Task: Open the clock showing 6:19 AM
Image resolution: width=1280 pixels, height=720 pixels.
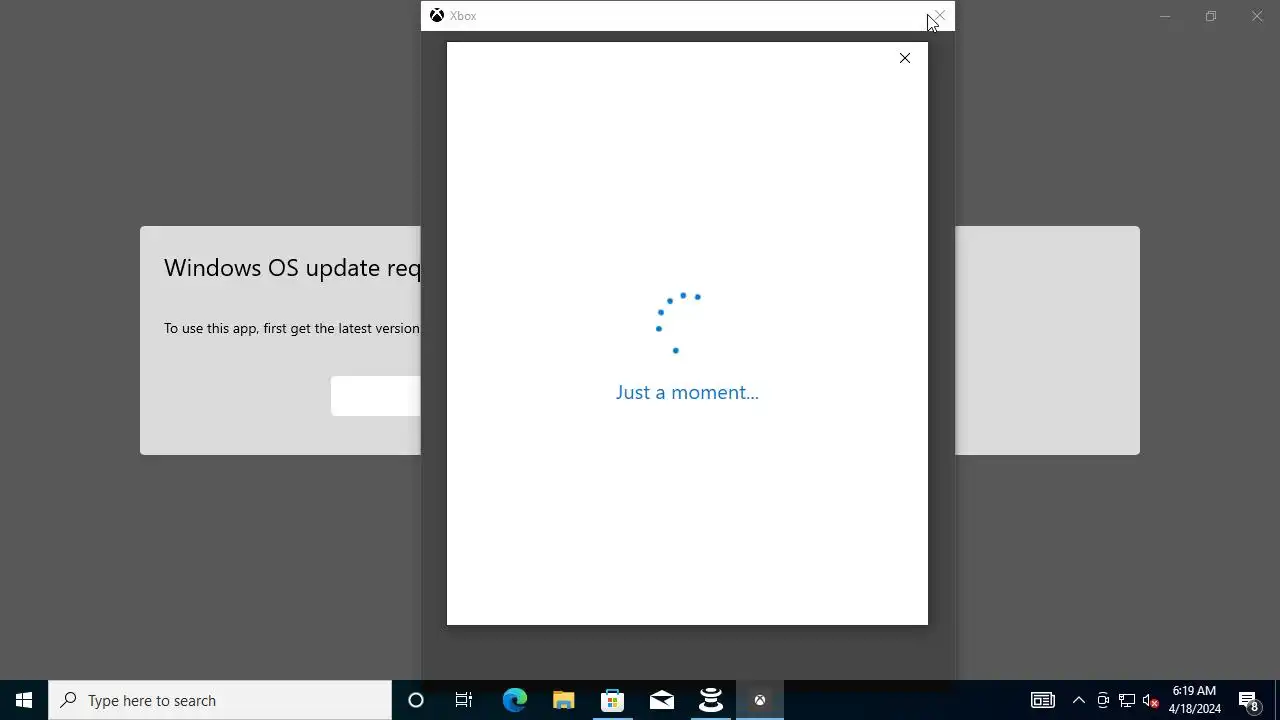Action: click(x=1195, y=700)
